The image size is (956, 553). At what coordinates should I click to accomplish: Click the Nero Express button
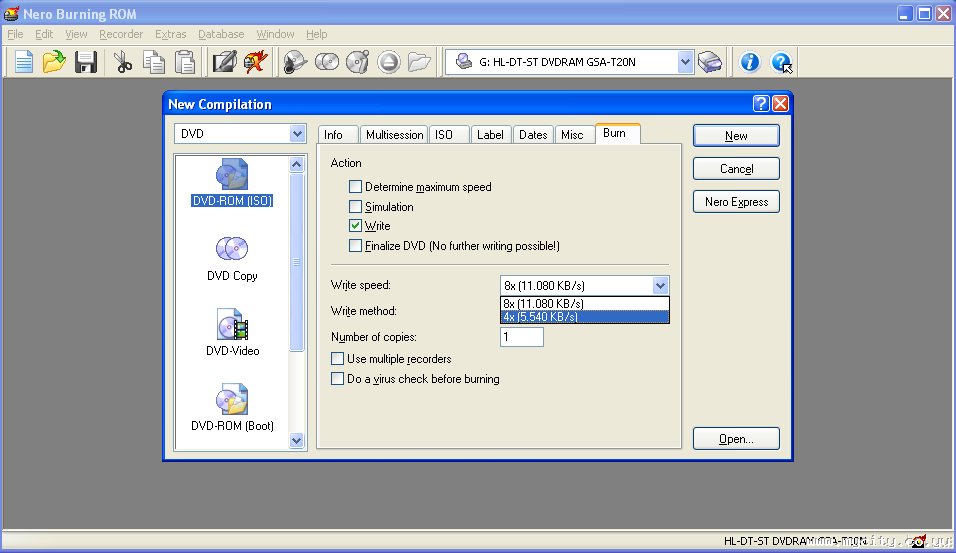coord(736,201)
